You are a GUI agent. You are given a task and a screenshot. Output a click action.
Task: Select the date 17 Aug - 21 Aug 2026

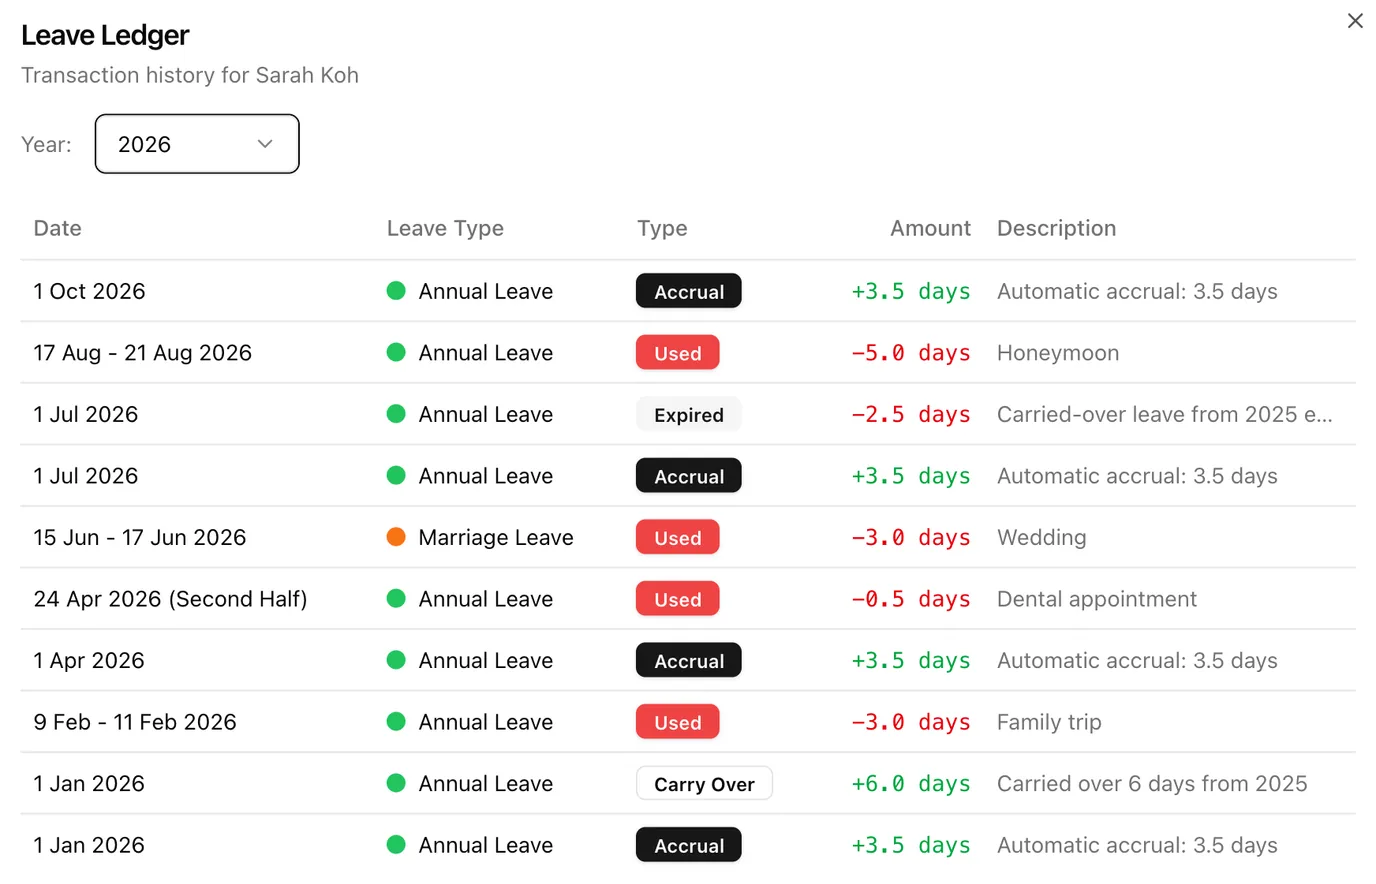[x=143, y=353]
